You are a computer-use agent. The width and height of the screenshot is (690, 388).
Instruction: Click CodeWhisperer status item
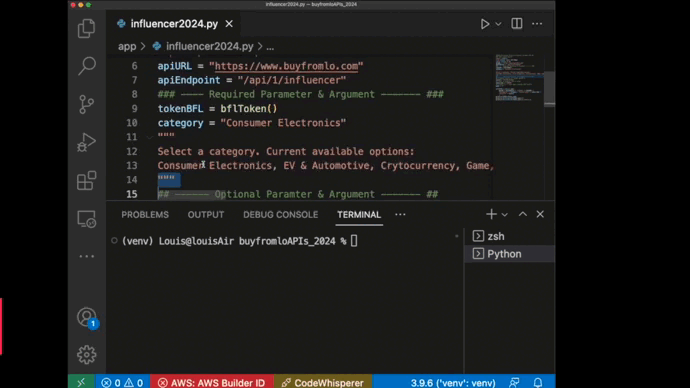[x=323, y=382]
